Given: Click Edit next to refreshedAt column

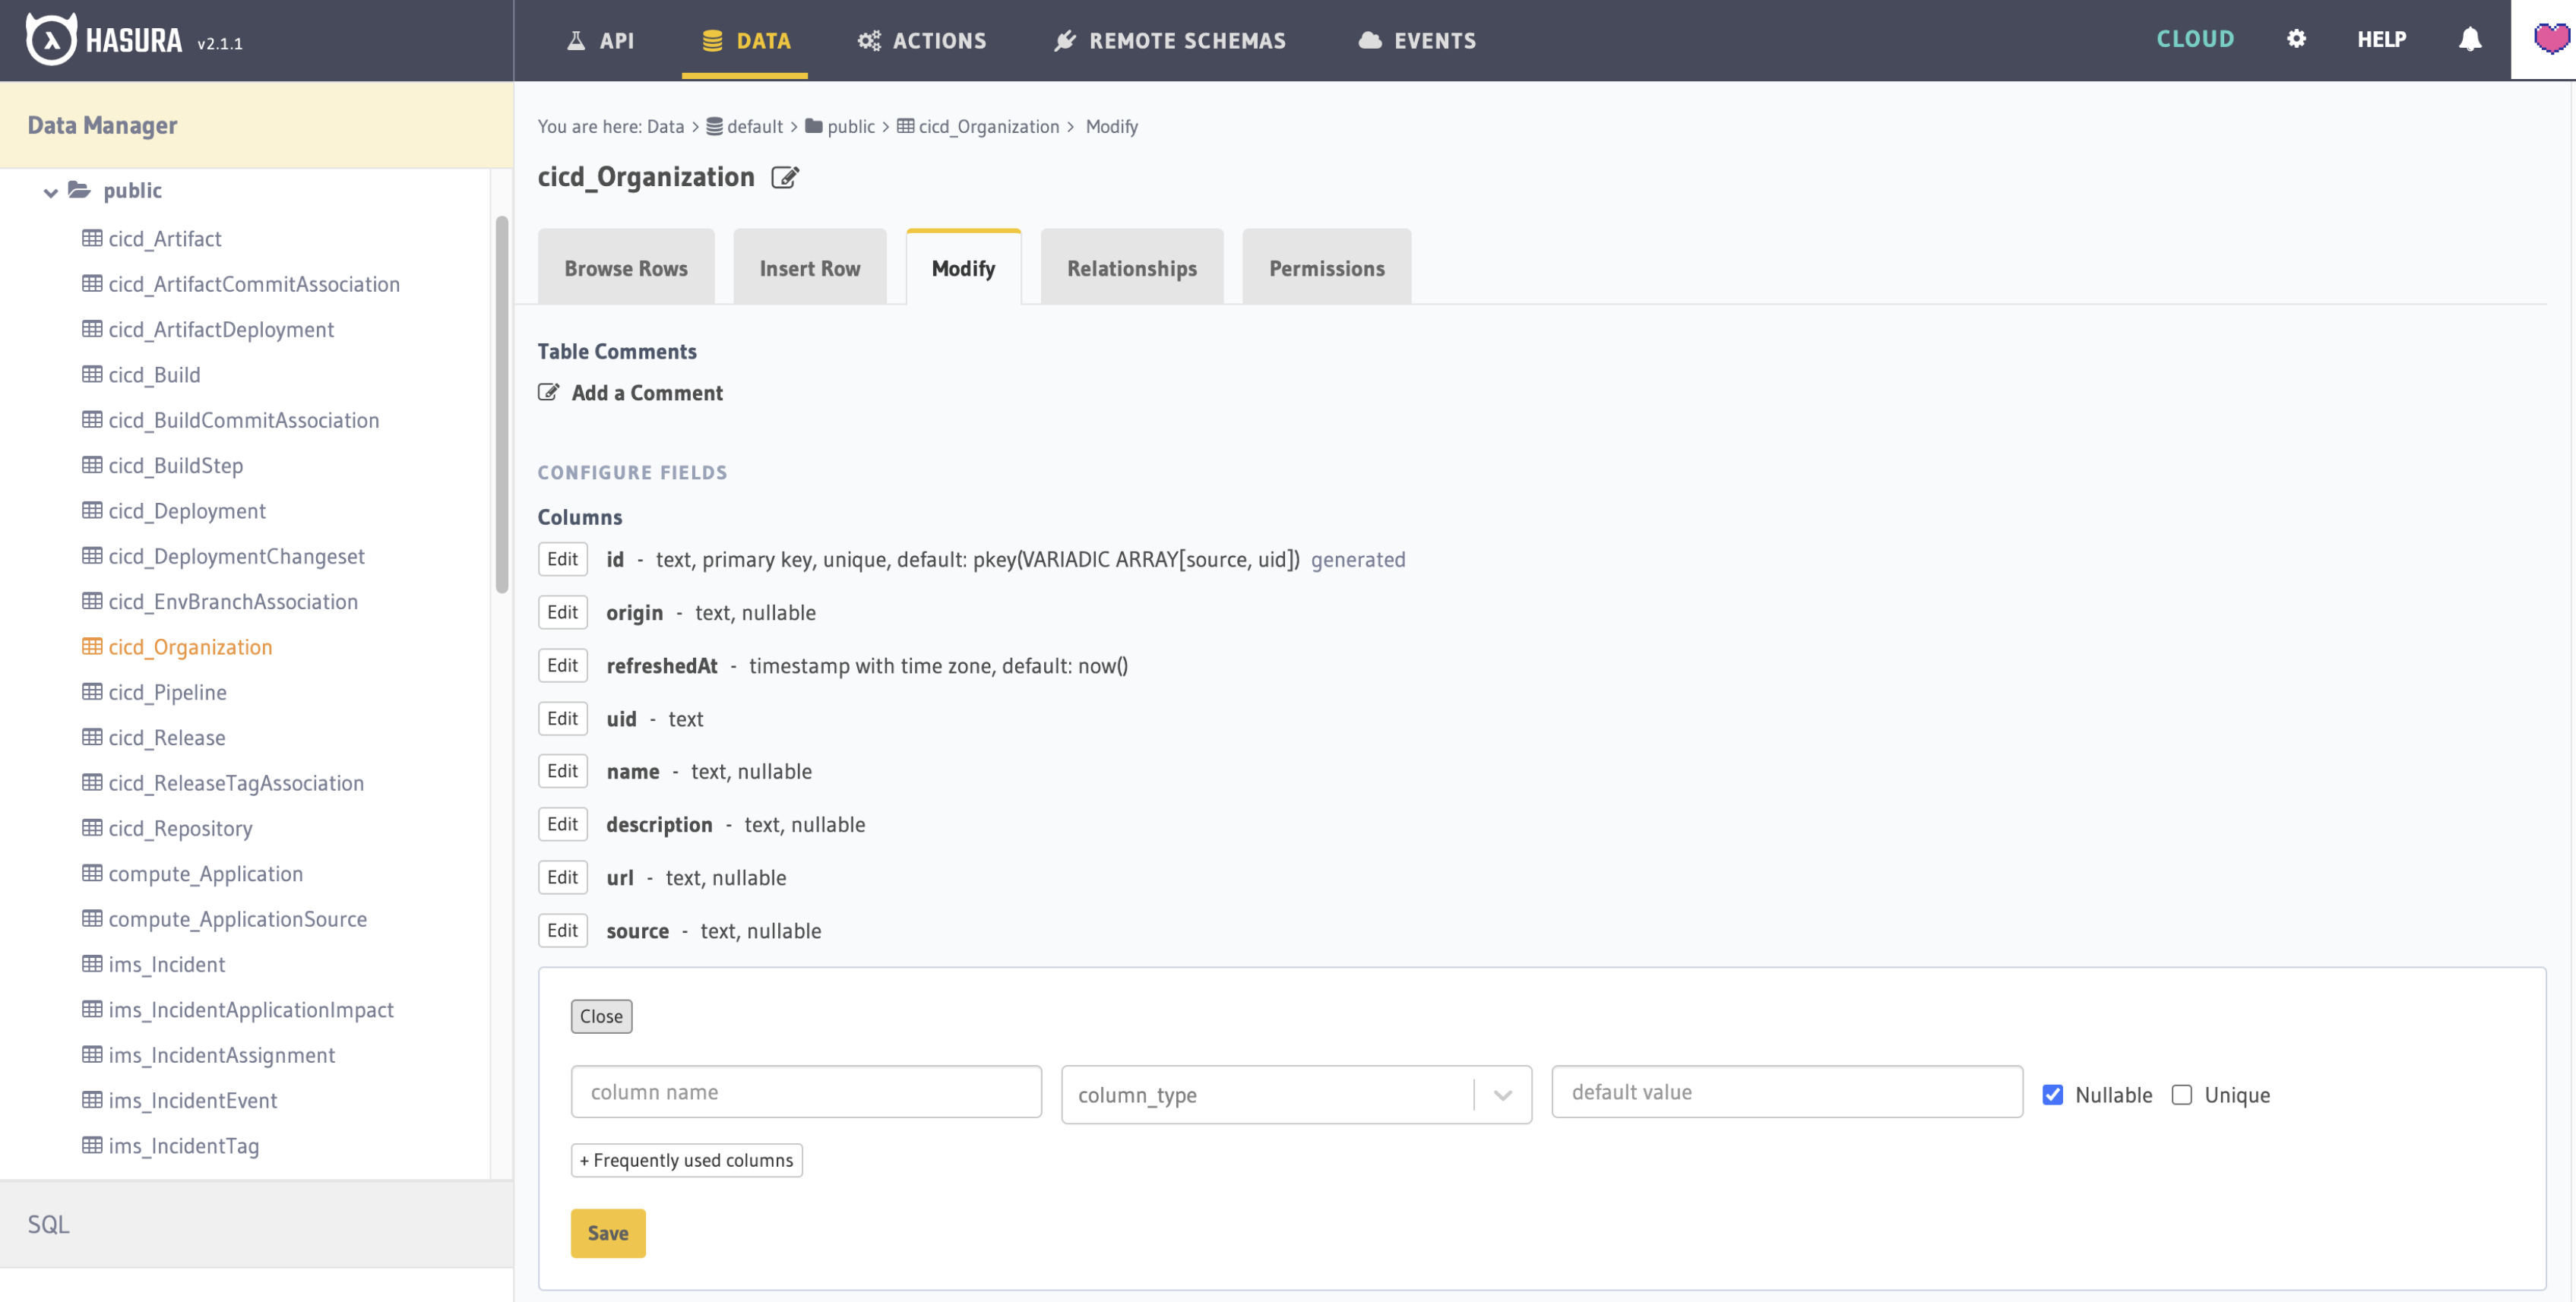Looking at the screenshot, I should point(562,665).
